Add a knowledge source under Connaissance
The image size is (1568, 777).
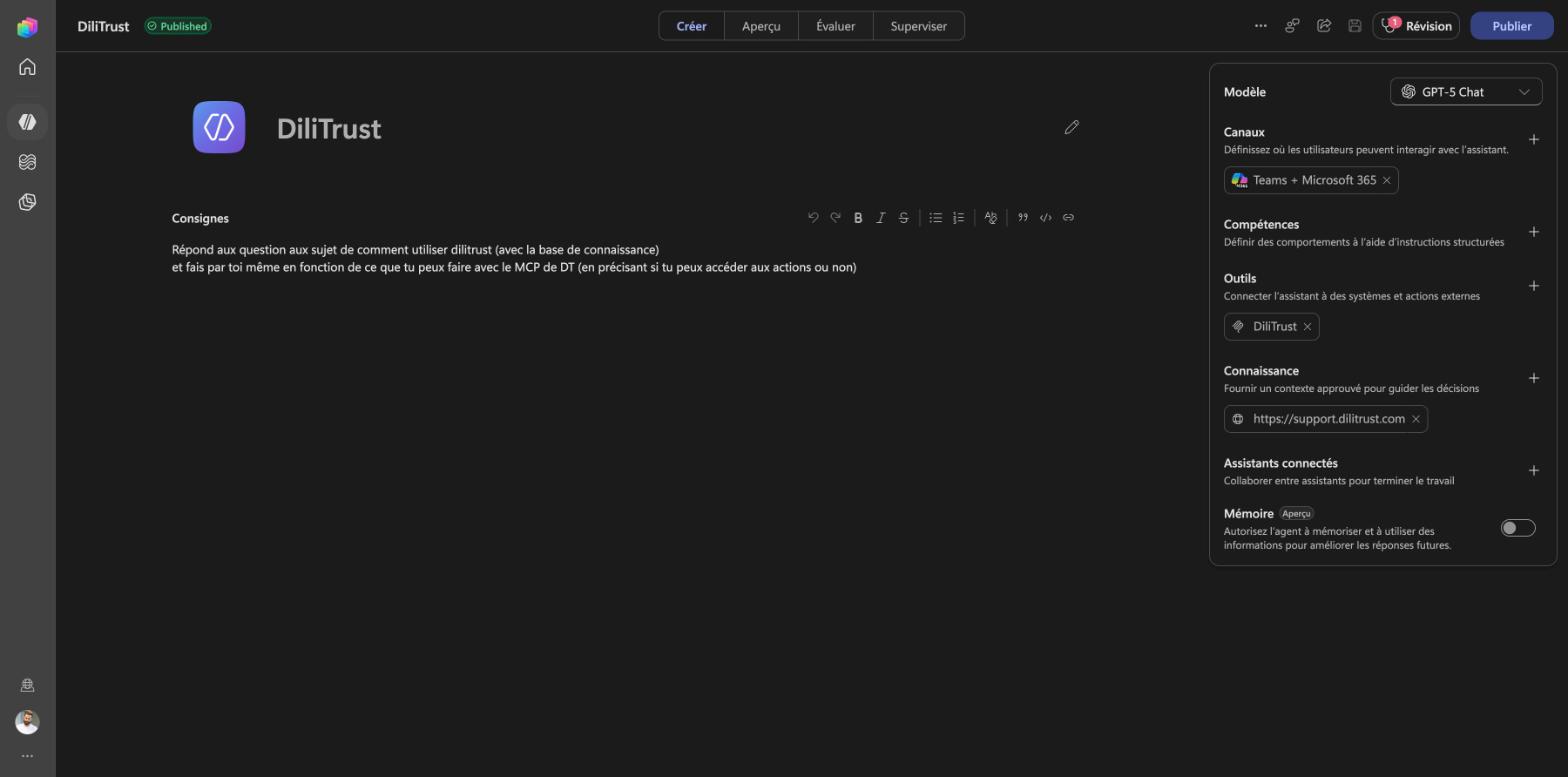(x=1534, y=378)
